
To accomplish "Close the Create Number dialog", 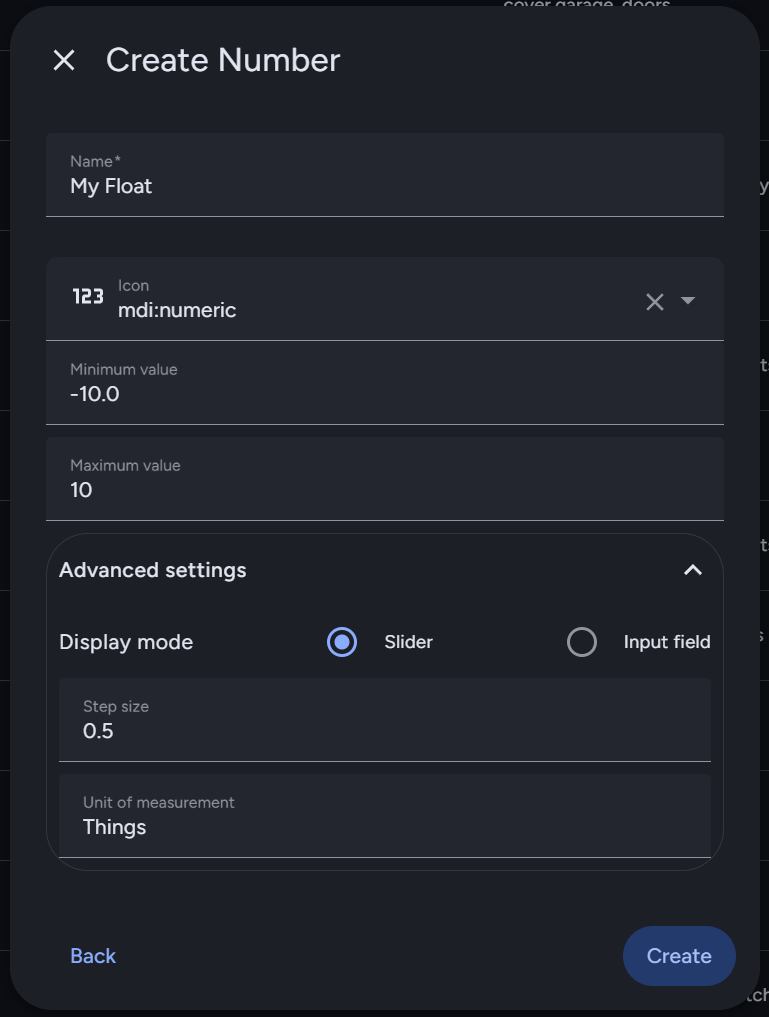I will pos(64,60).
